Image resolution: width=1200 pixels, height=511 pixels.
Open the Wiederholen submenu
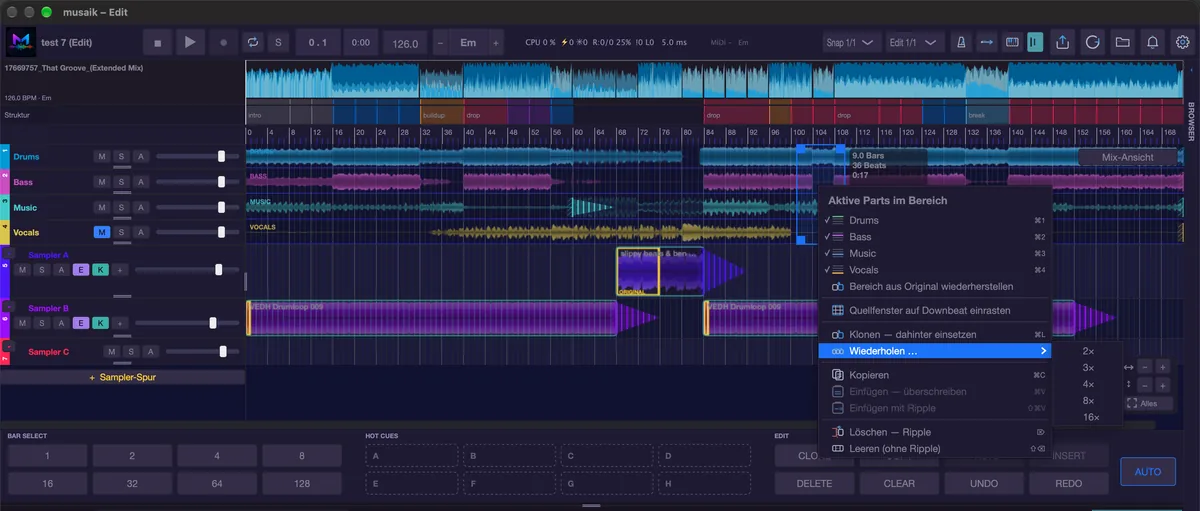point(934,351)
